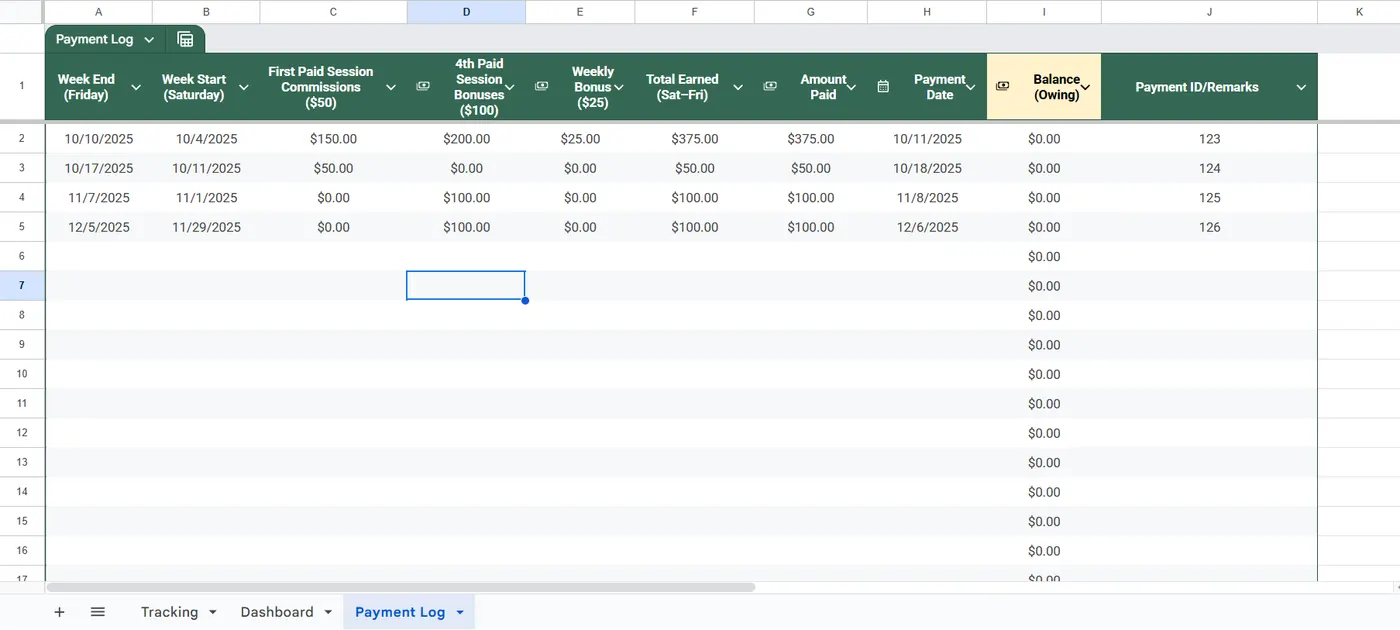1400x630 pixels.
Task: Open Payment ID/Remarks column dropdown
Action: click(1301, 88)
